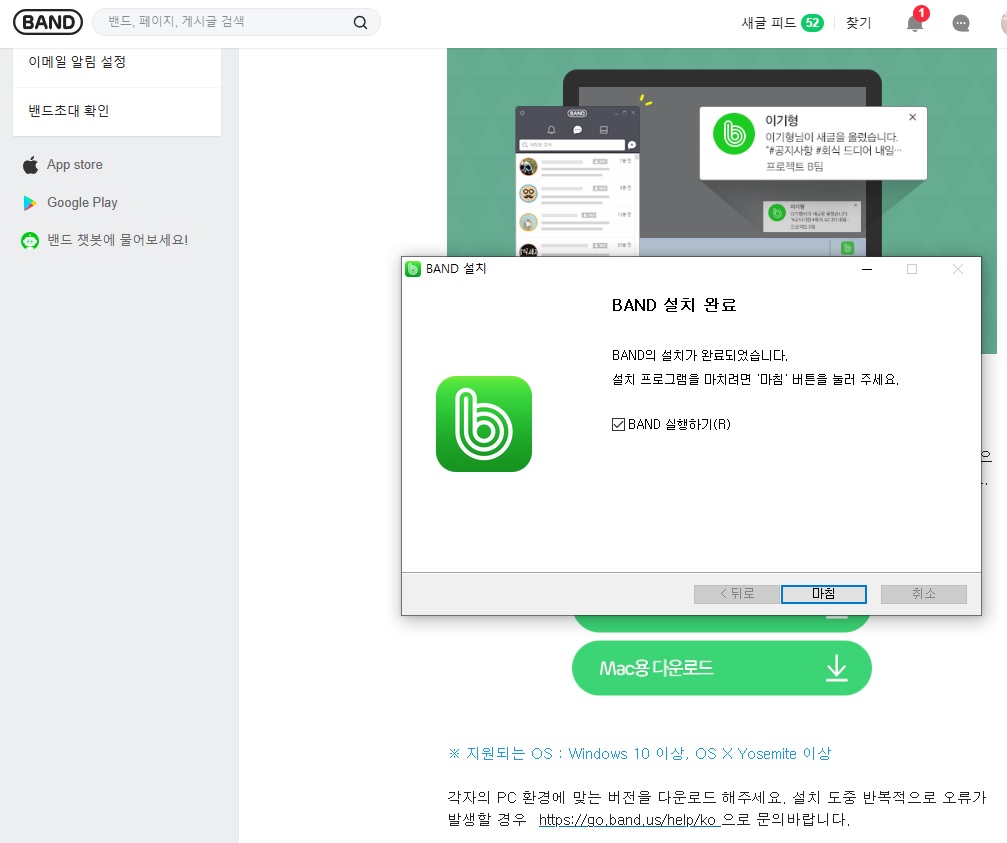Click the BAND 설치 완료 heading

click(x=674, y=305)
